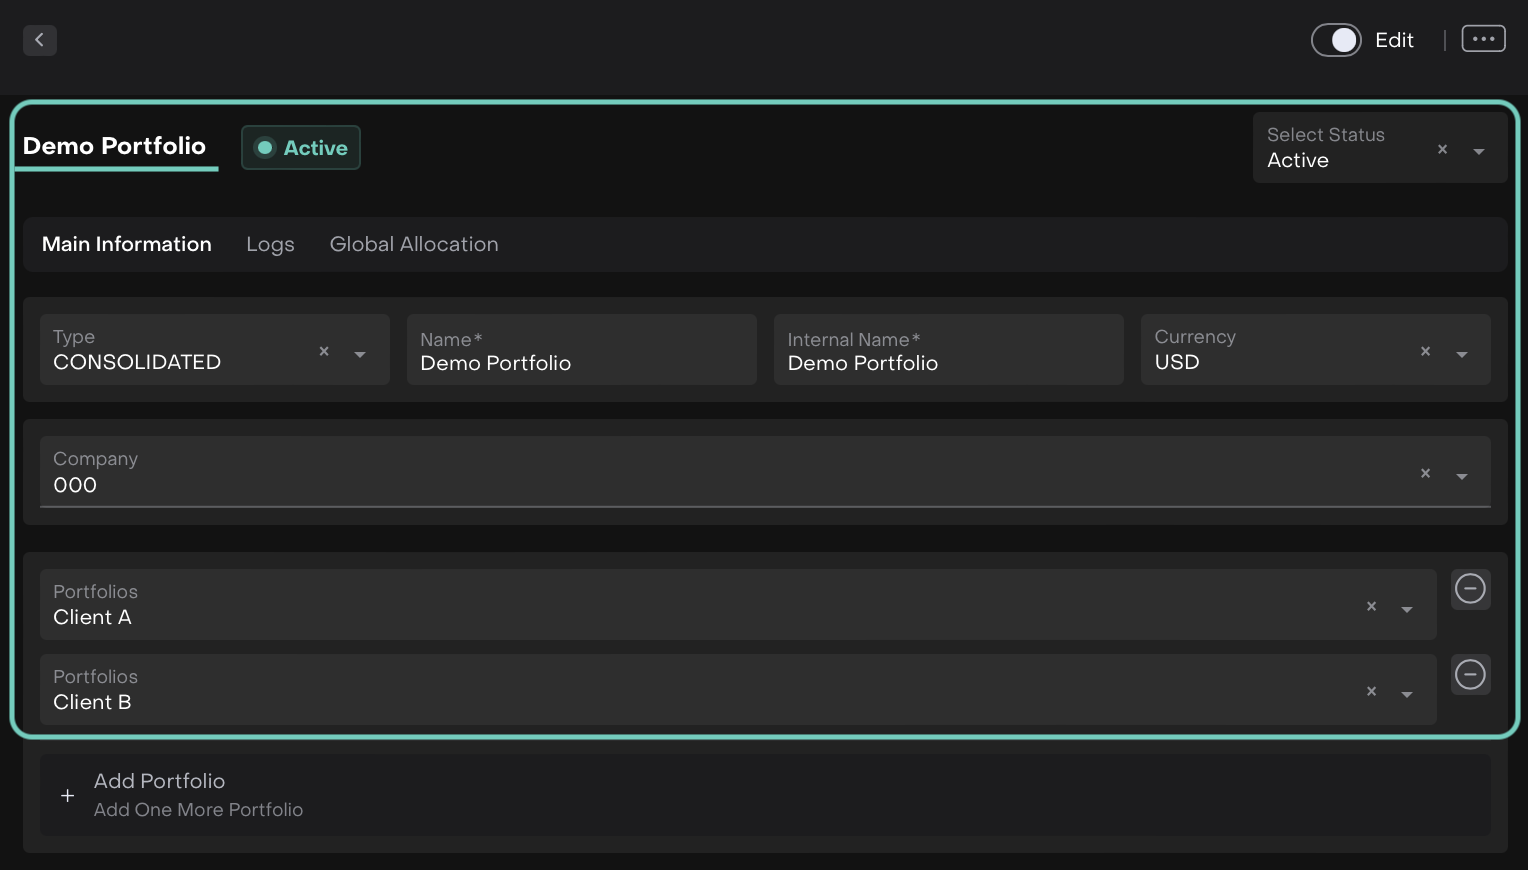Image resolution: width=1528 pixels, height=870 pixels.
Task: Expand the Type dropdown
Action: pyautogui.click(x=360, y=354)
